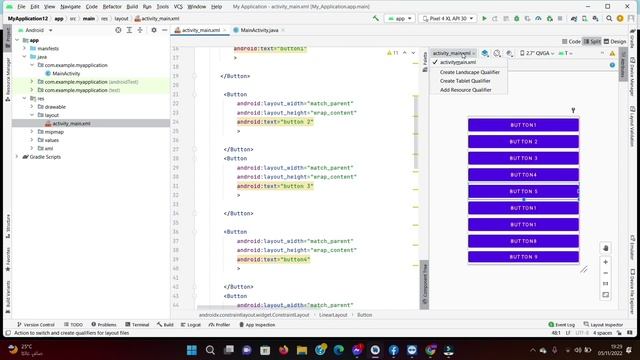This screenshot has height=360, width=640.
Task: Open the app run configuration dropdown
Action: click(x=400, y=18)
